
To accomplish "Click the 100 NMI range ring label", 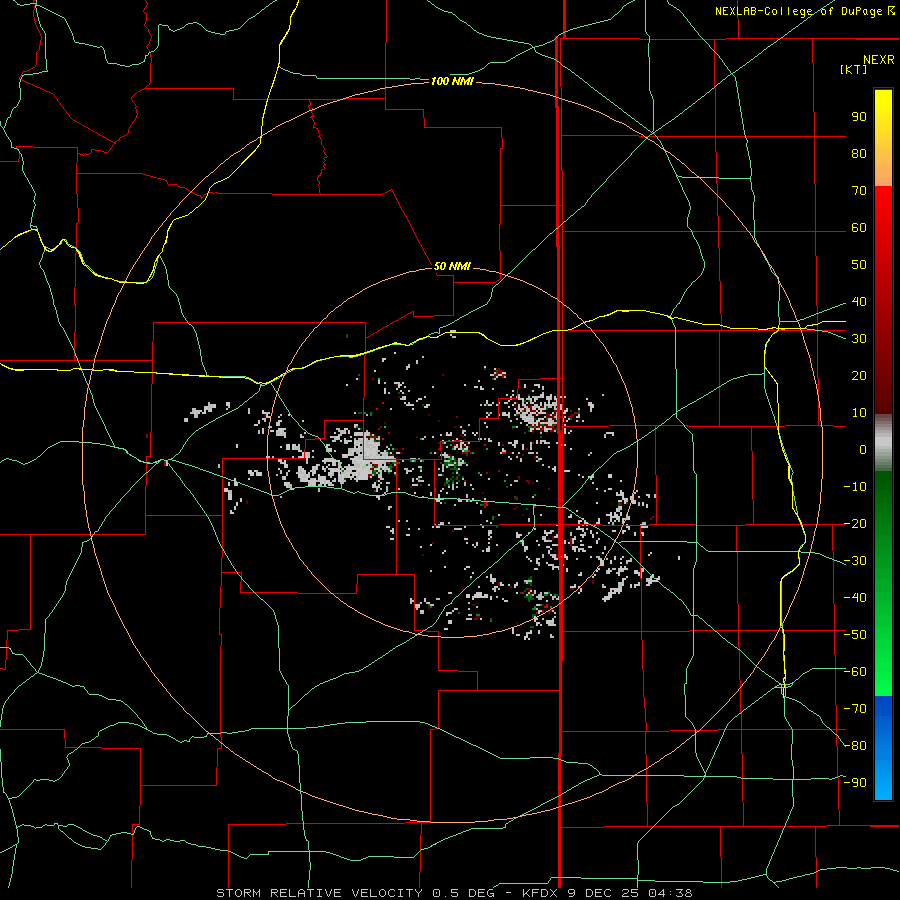I will (x=452, y=82).
